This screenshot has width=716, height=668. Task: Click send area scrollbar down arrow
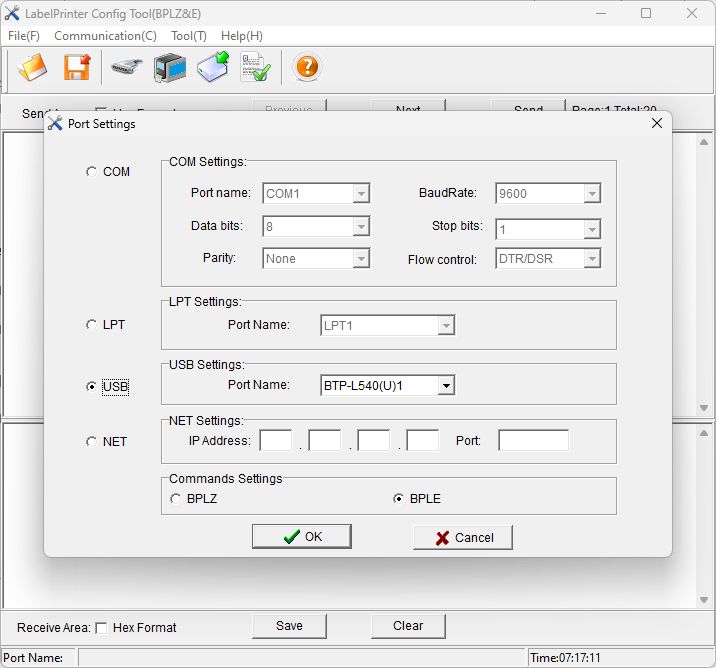(x=704, y=408)
